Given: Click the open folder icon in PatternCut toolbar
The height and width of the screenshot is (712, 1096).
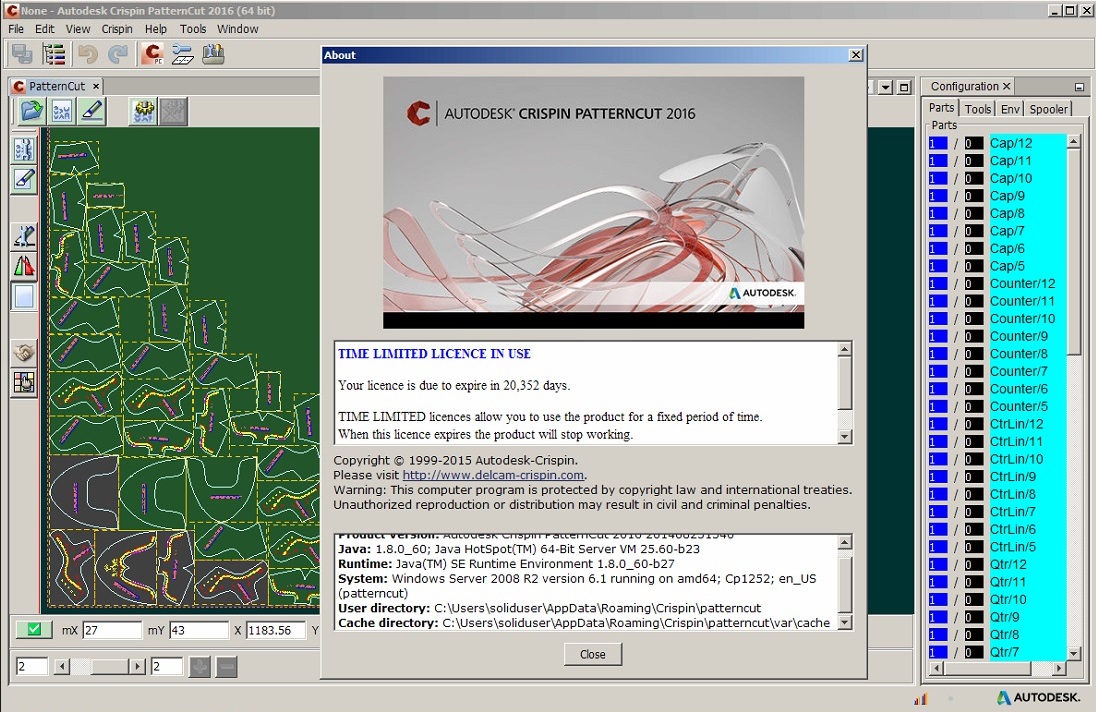Looking at the screenshot, I should [31, 111].
